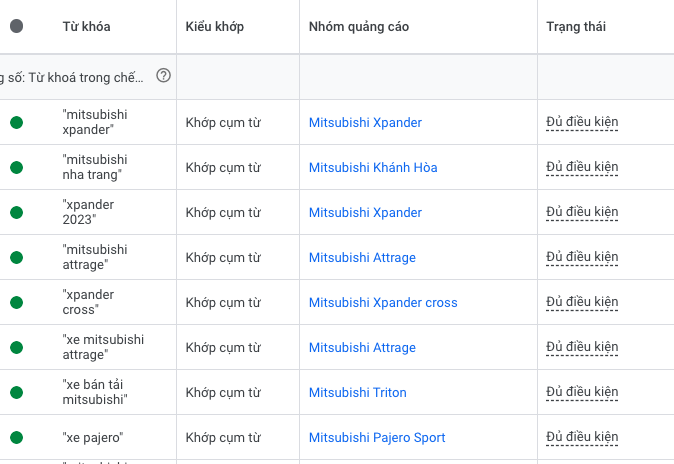
Task: Click the Nhóm quảng cáo column header
Action: click(x=358, y=27)
